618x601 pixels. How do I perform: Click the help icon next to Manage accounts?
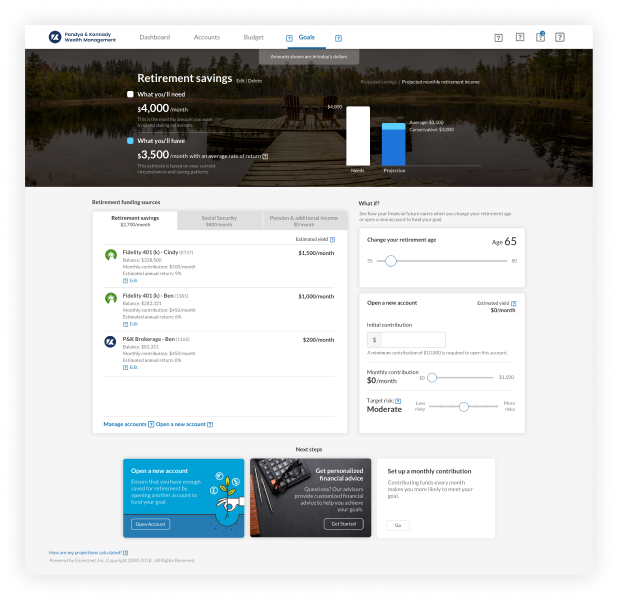151,425
